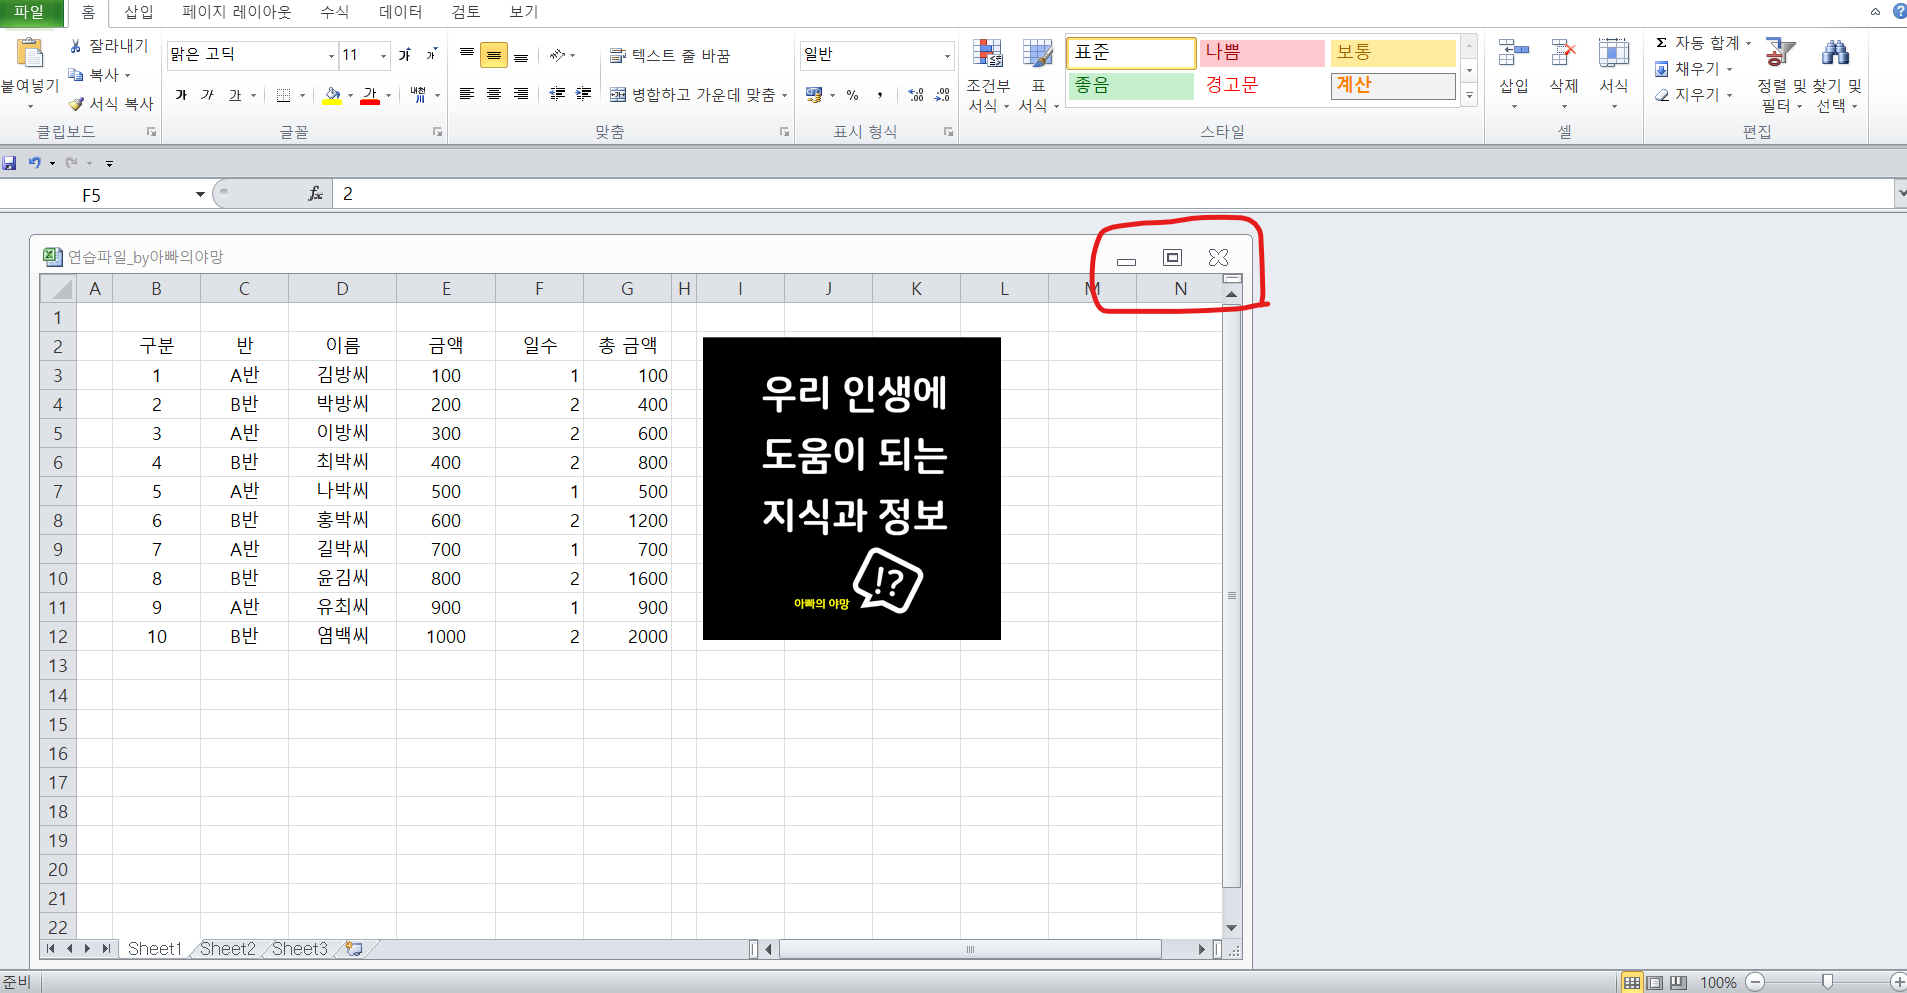
Task: Switch to the Data (데이터) tab
Action: click(x=401, y=12)
